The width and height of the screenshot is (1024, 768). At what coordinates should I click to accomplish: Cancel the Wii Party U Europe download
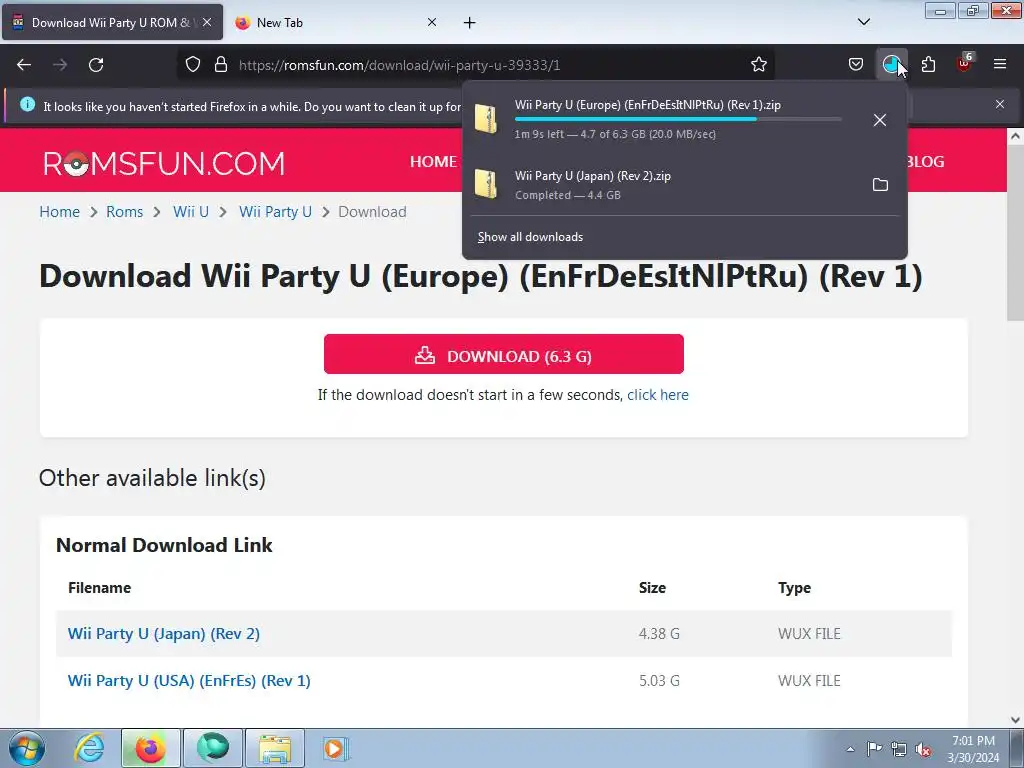(880, 120)
